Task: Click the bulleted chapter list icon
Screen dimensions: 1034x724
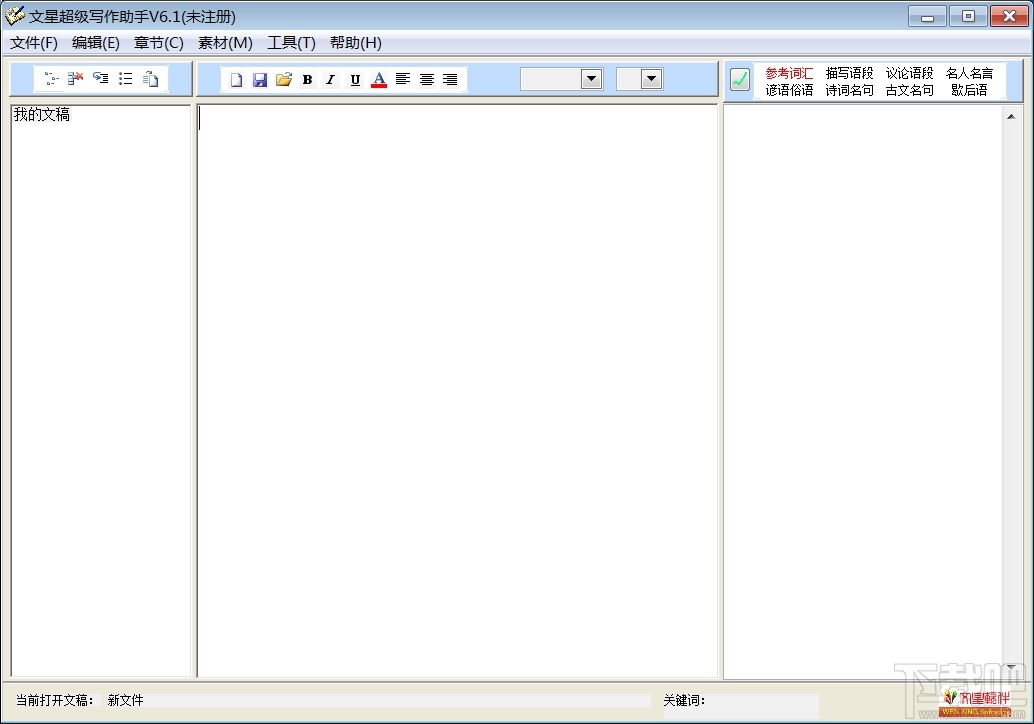Action: tap(125, 79)
